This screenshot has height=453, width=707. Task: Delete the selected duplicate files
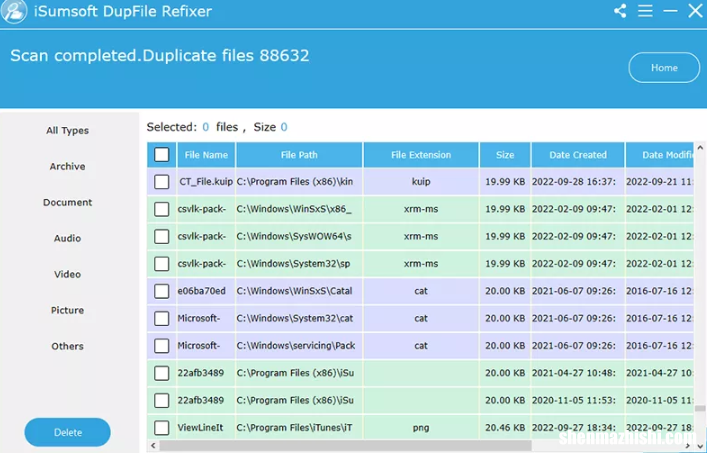68,432
